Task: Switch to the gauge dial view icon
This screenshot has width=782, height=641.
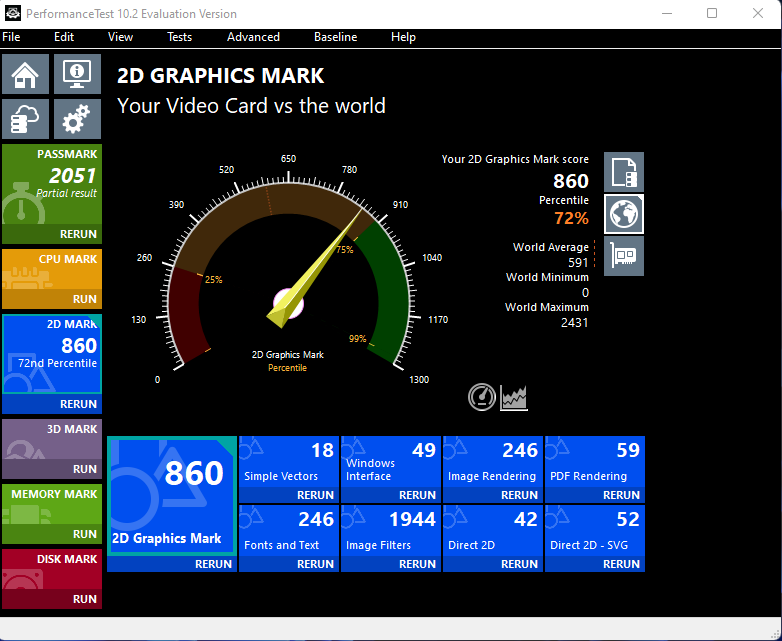Action: [482, 397]
